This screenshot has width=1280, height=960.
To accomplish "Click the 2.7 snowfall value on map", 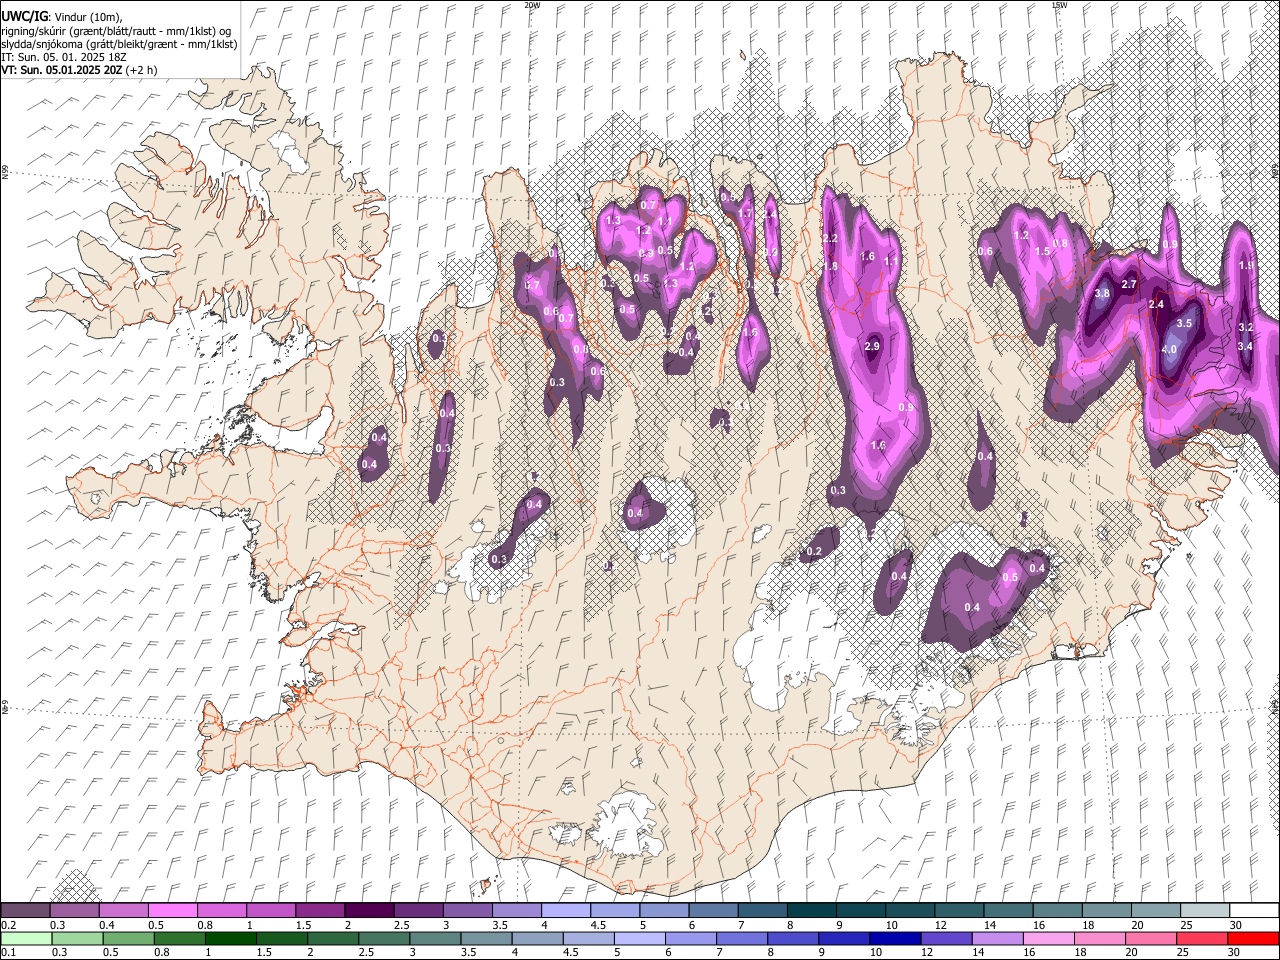I will pyautogui.click(x=1129, y=285).
